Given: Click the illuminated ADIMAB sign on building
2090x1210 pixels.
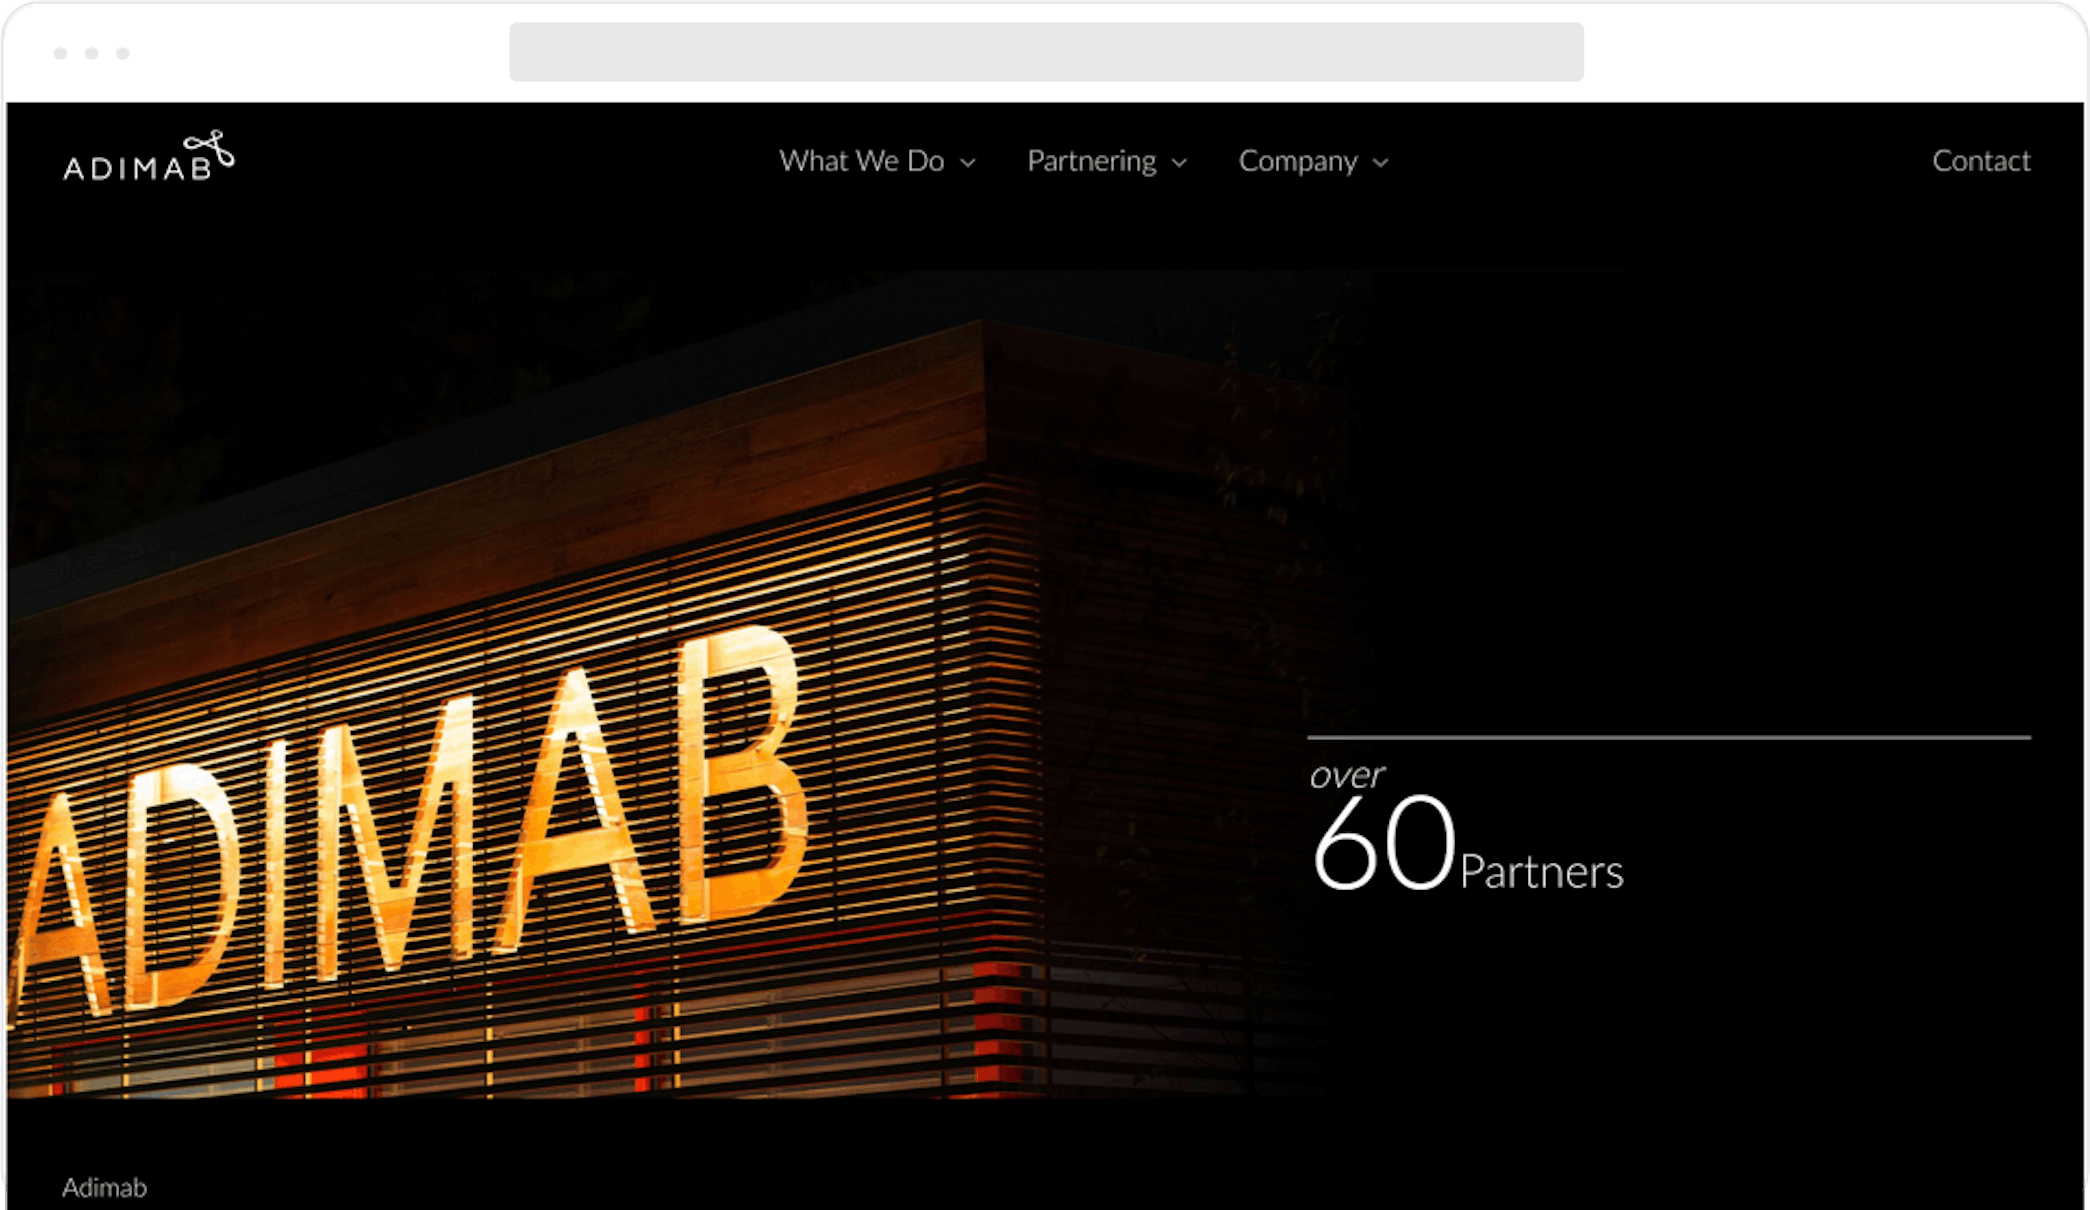Looking at the screenshot, I should [x=410, y=820].
